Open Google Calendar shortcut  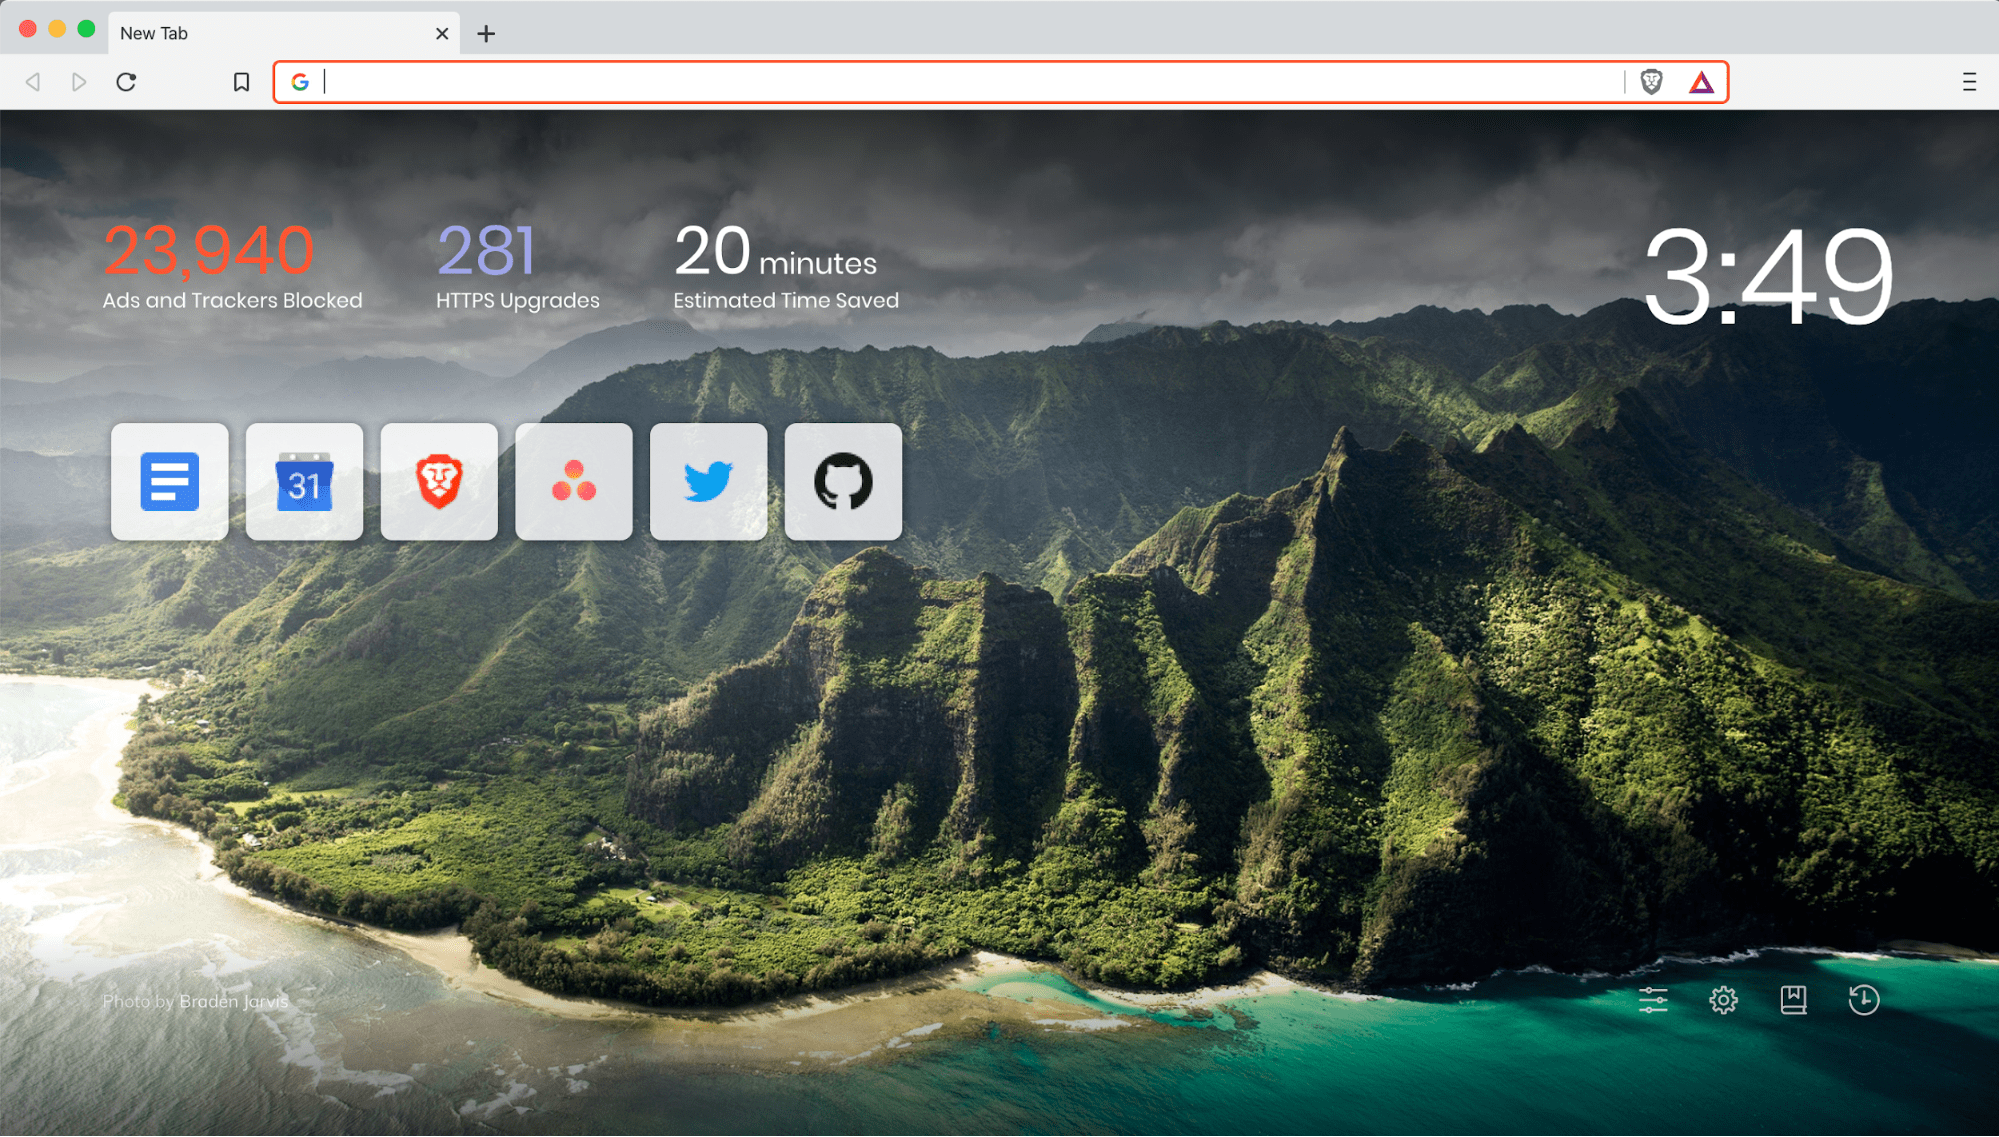(x=304, y=481)
